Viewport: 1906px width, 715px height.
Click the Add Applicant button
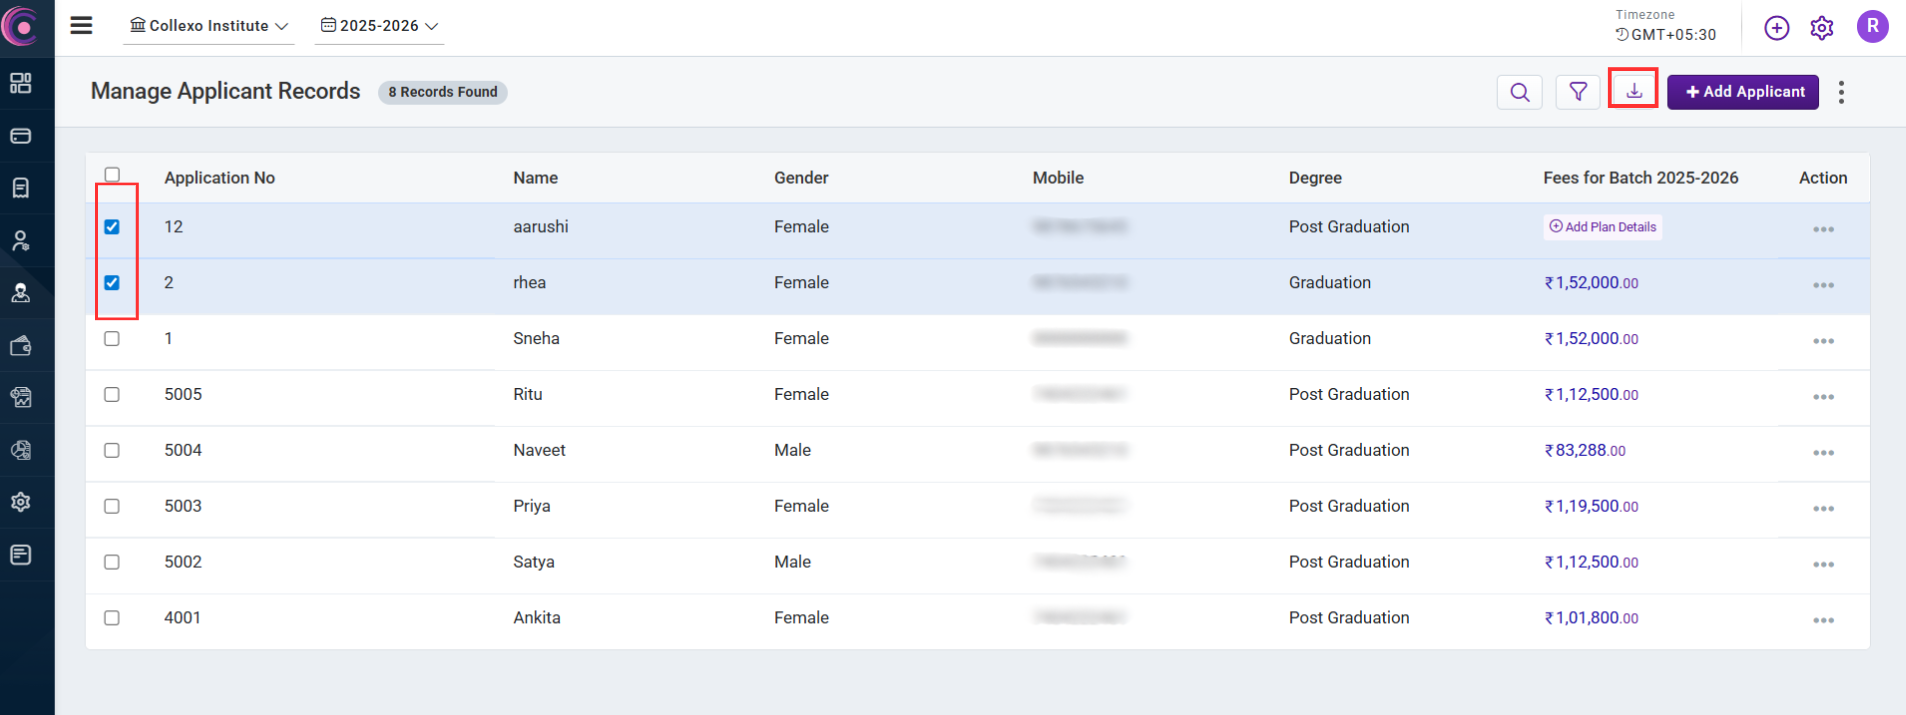coord(1742,92)
